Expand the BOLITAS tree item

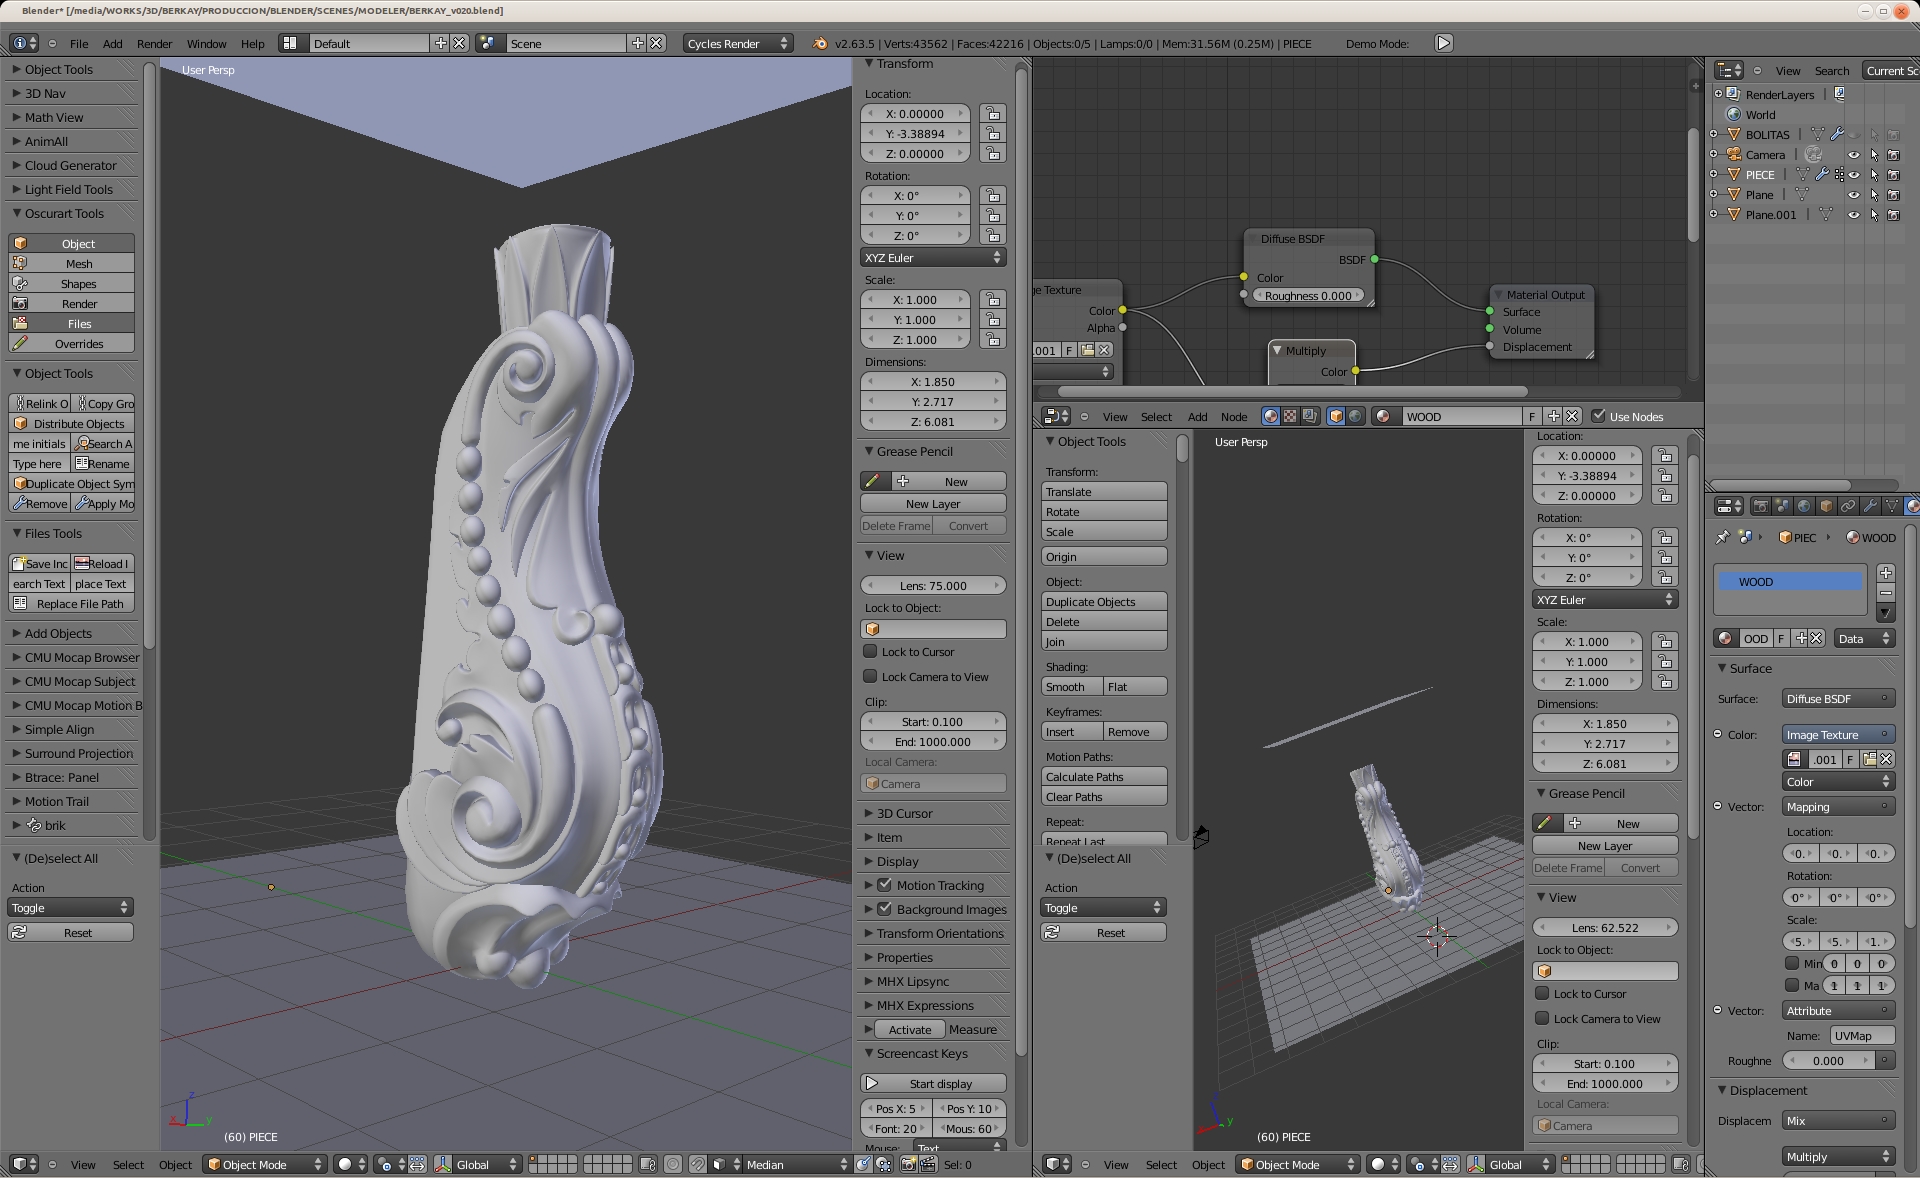[x=1714, y=134]
